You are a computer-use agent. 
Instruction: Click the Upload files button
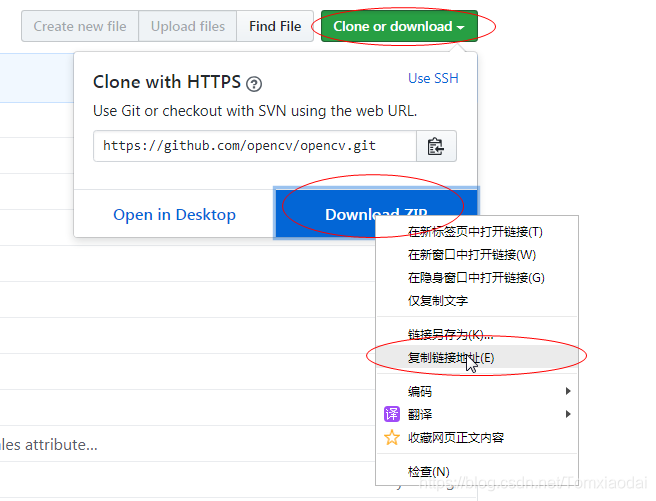(x=188, y=26)
